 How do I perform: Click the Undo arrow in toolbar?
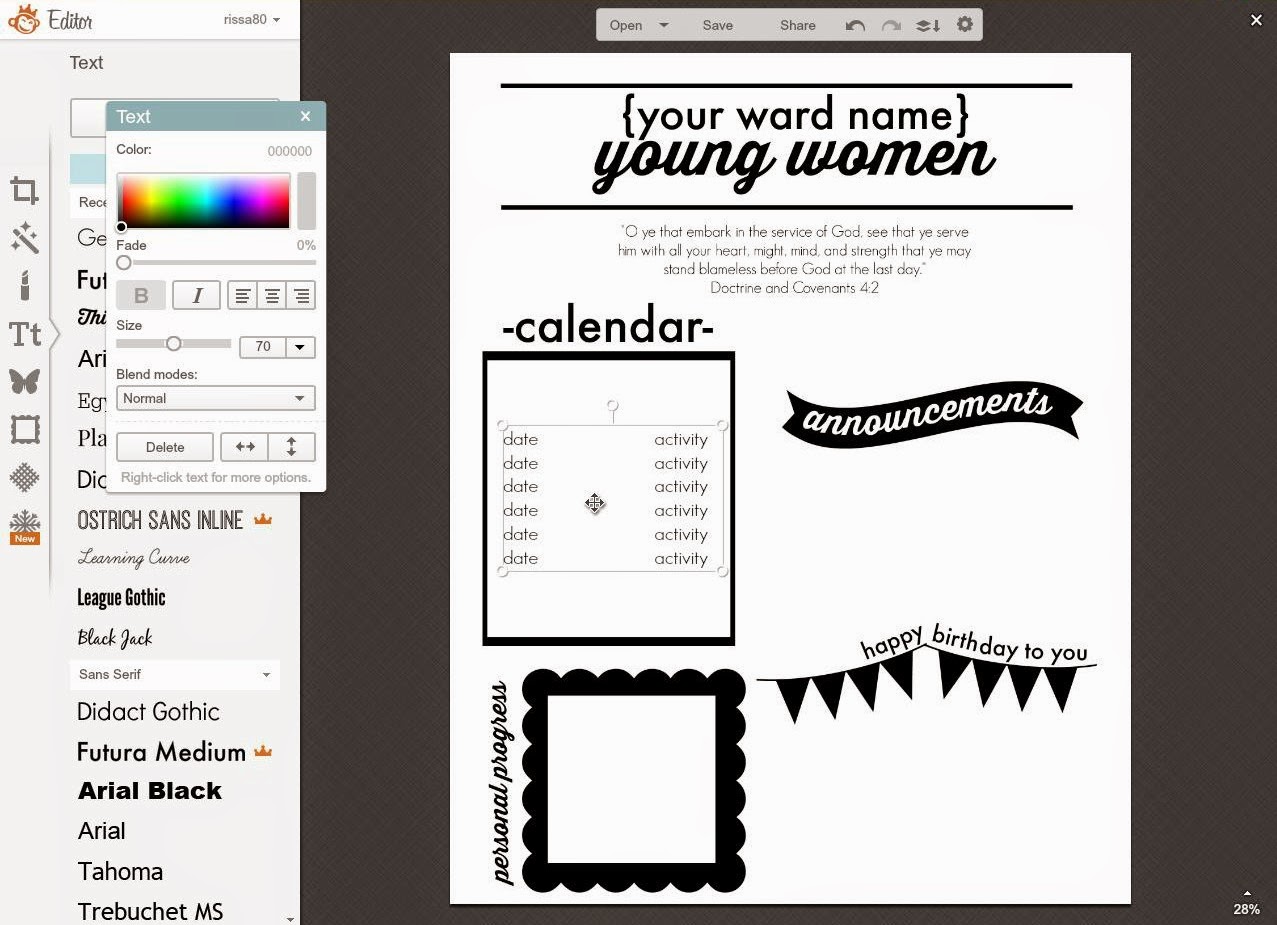coord(855,26)
